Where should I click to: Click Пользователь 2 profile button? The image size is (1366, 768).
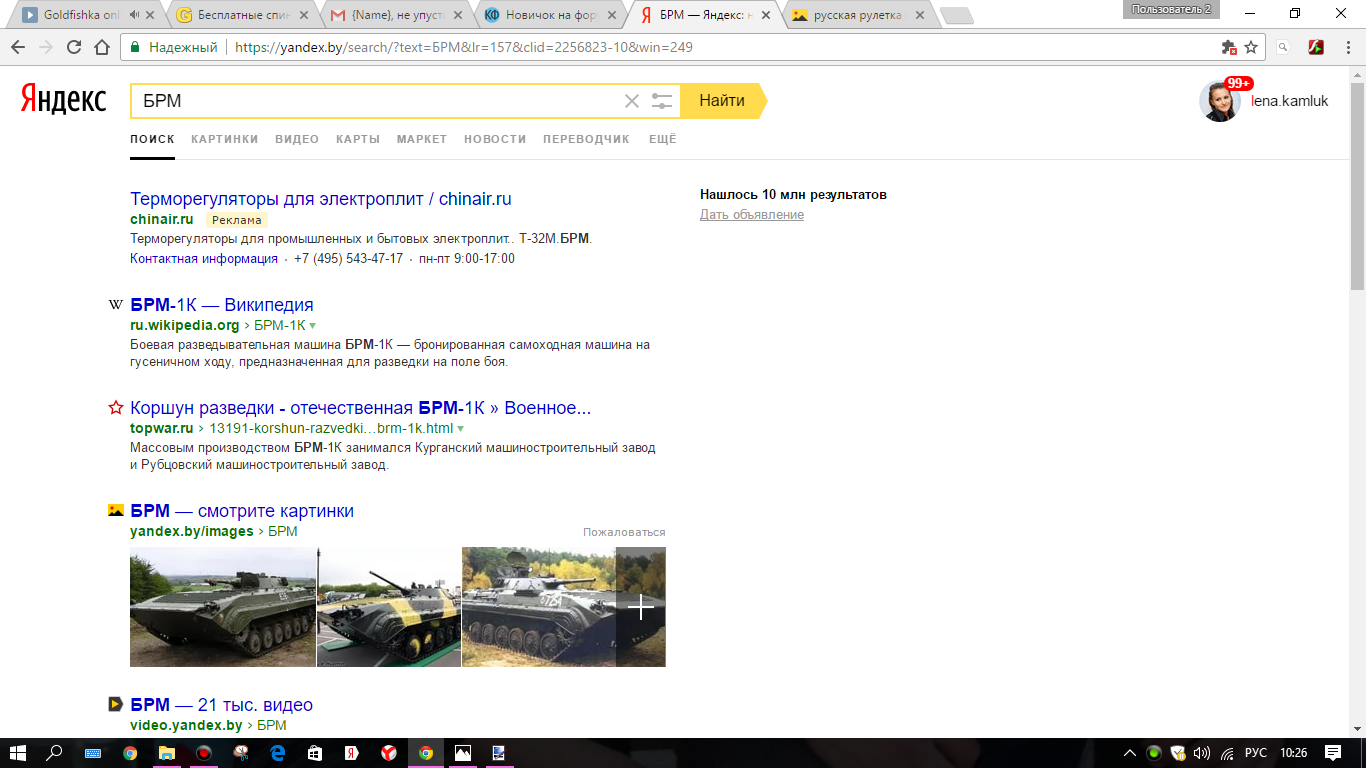(x=1171, y=9)
